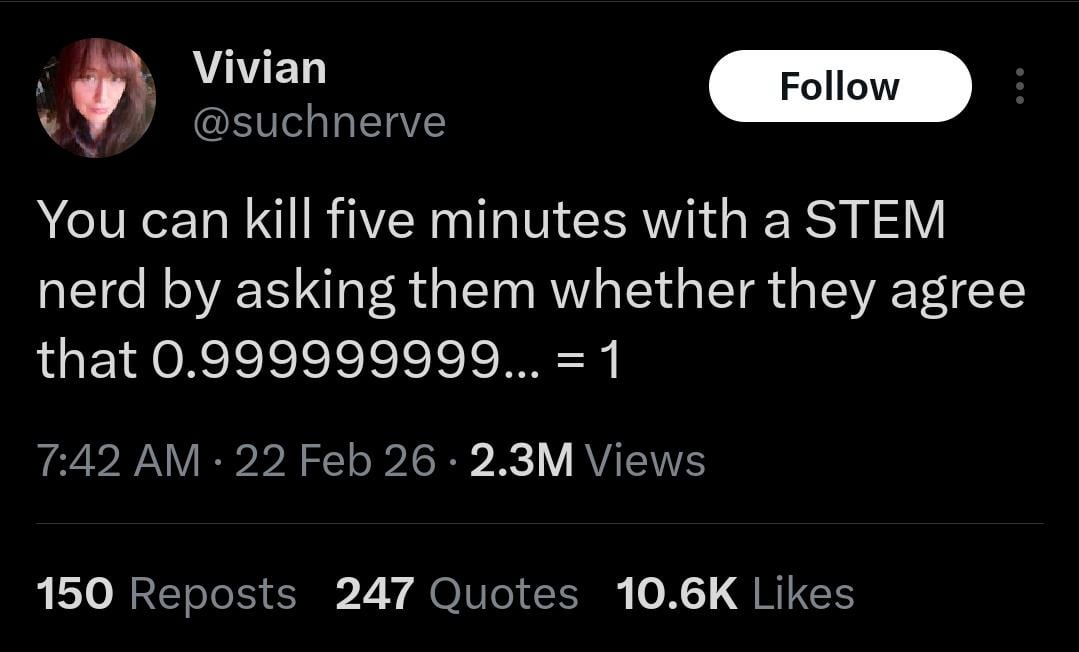Open the Quotes list
This screenshot has height=652, width=1079.
tap(504, 593)
